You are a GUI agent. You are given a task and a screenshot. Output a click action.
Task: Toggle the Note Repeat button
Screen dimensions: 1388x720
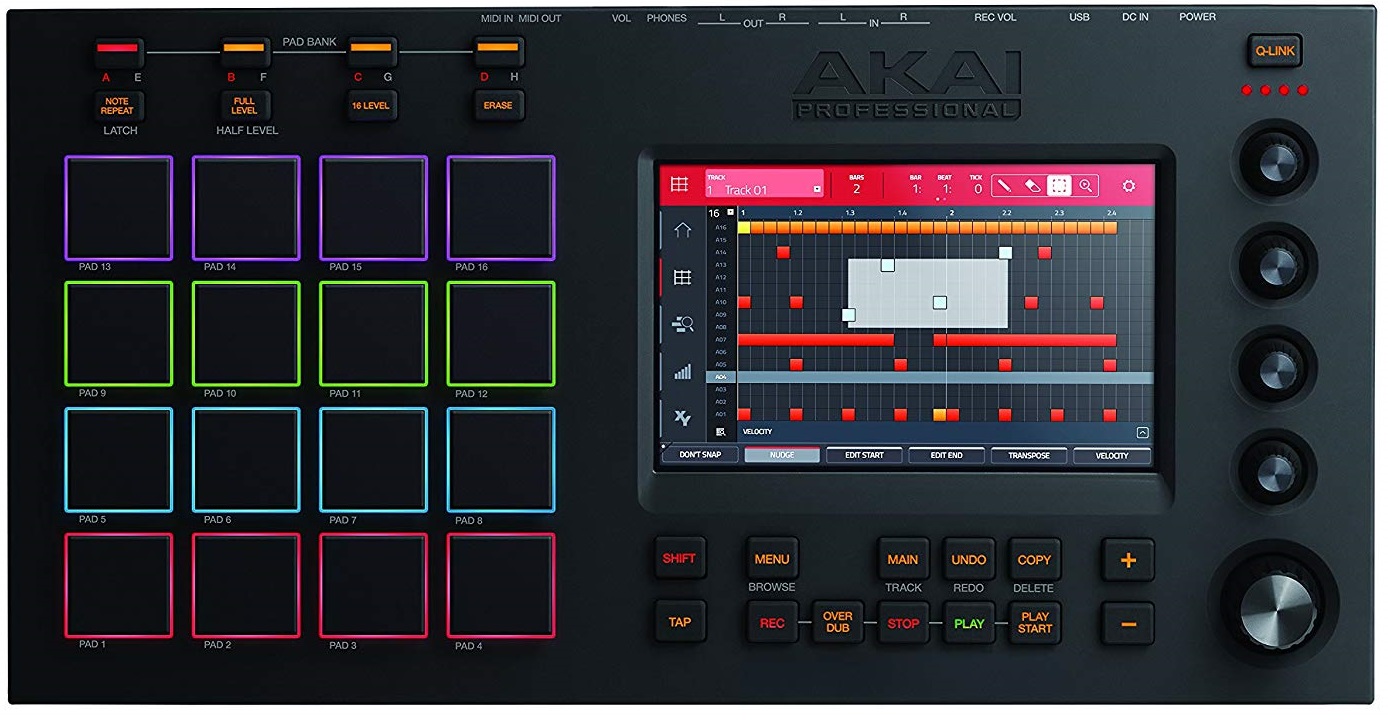(x=117, y=105)
